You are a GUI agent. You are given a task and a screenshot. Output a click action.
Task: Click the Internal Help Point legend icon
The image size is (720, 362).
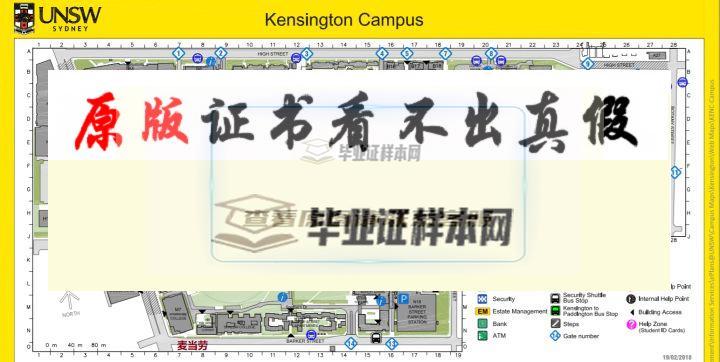click(631, 299)
